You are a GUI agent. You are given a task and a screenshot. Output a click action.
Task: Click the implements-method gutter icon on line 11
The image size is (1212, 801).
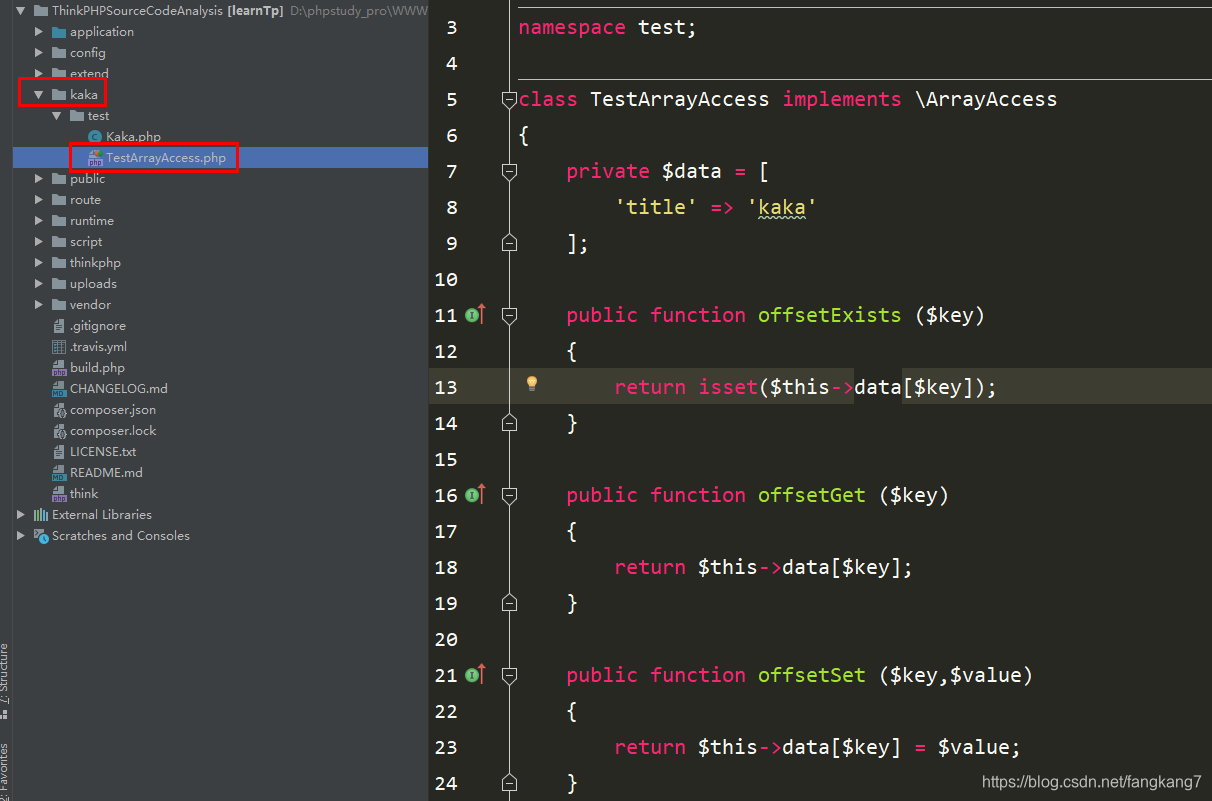[475, 315]
